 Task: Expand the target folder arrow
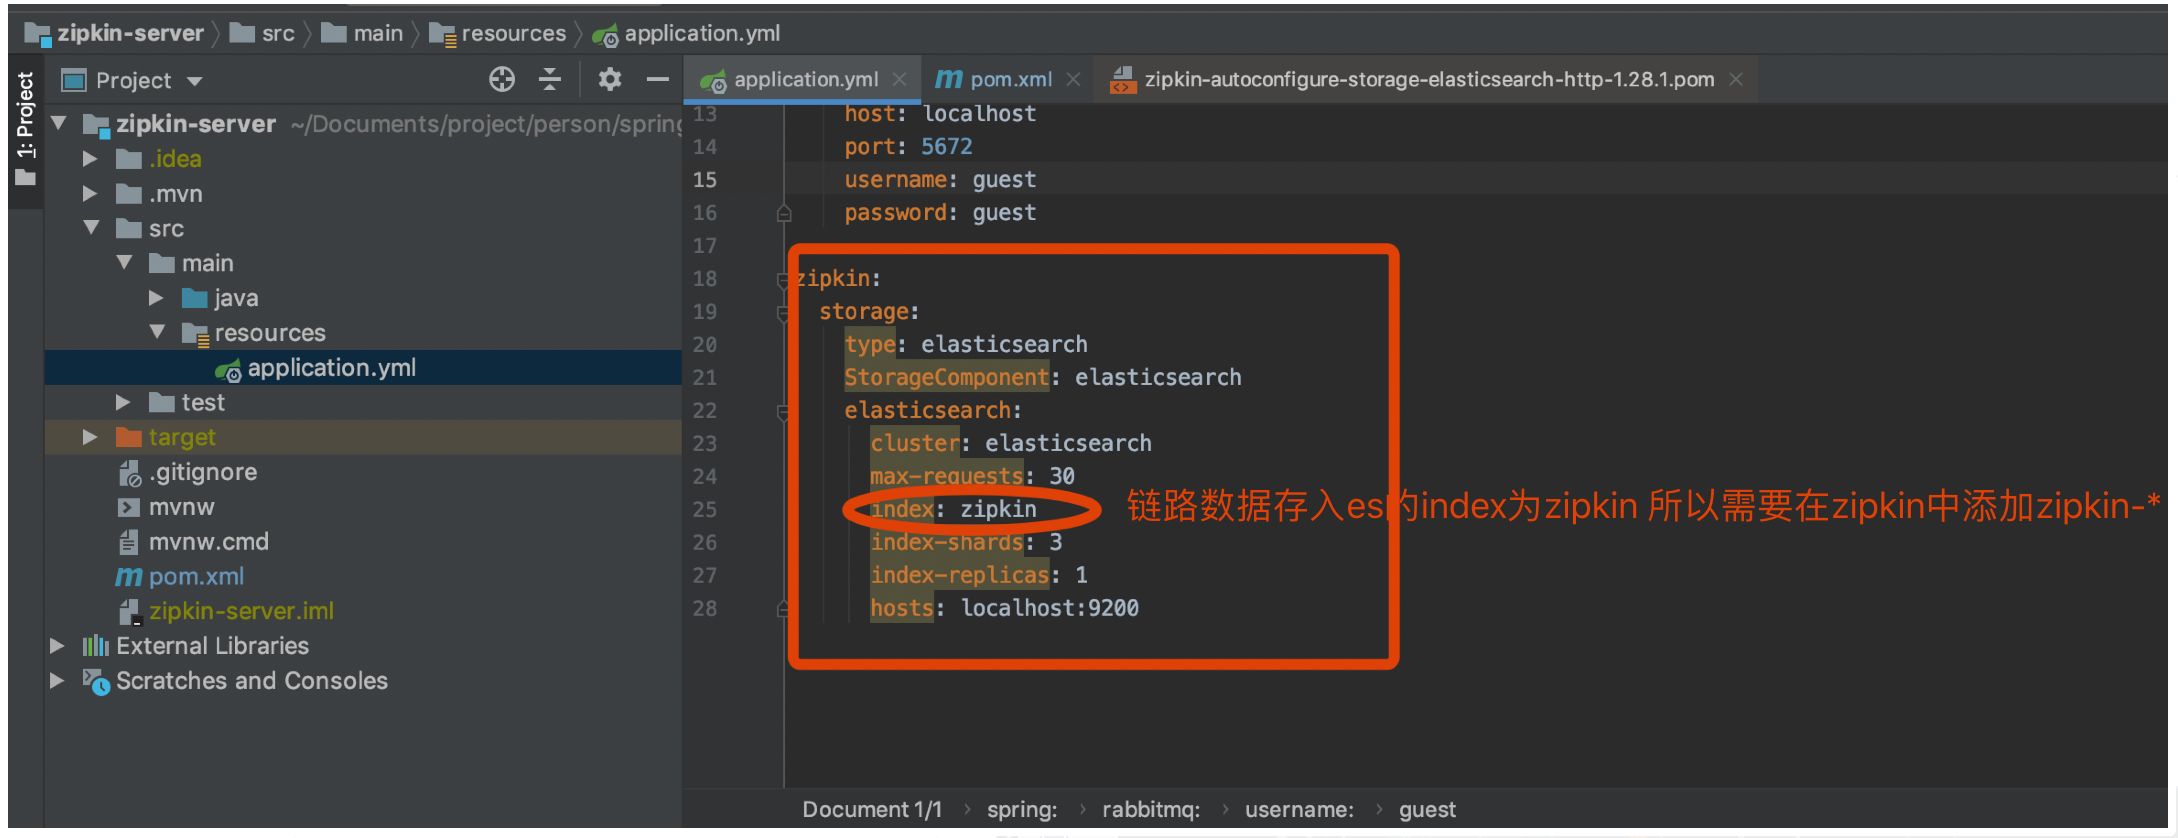point(90,437)
